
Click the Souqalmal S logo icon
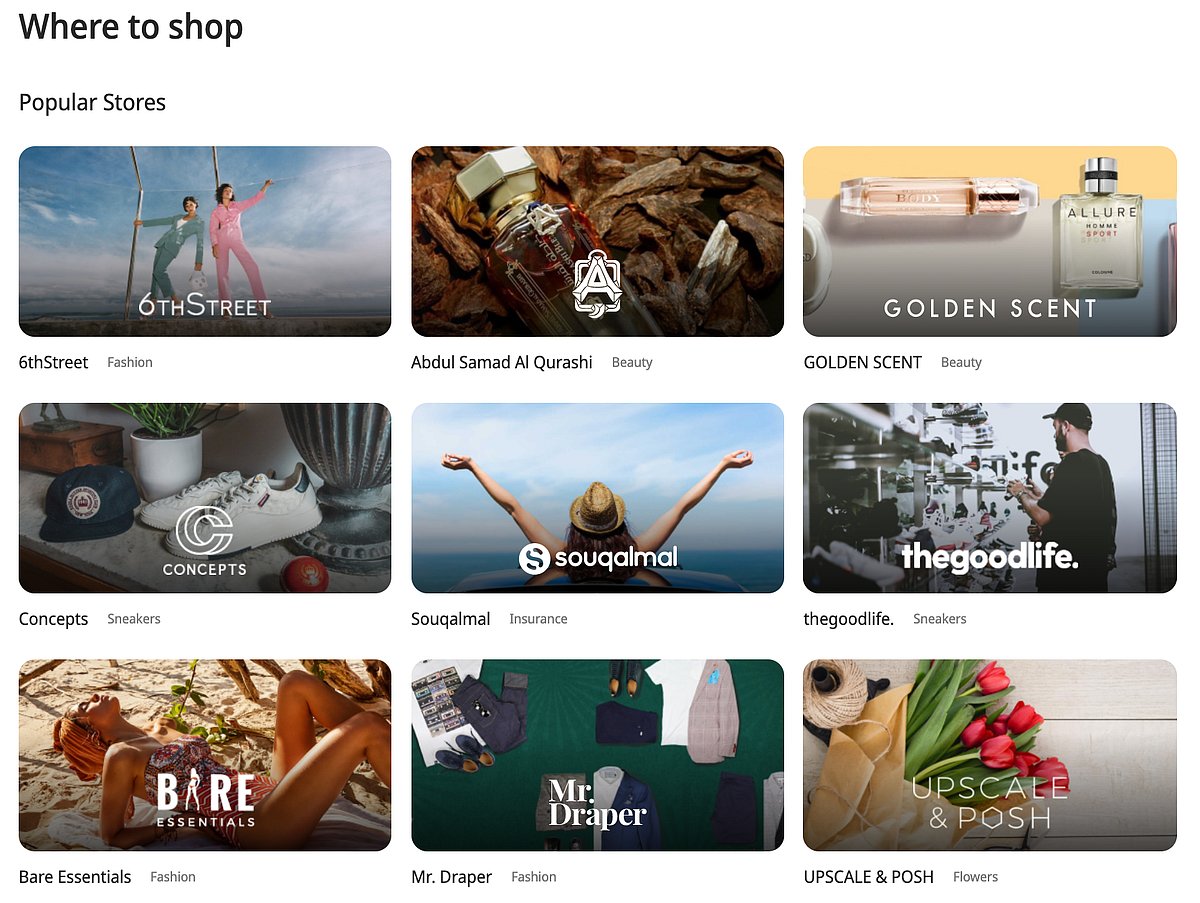(x=535, y=558)
